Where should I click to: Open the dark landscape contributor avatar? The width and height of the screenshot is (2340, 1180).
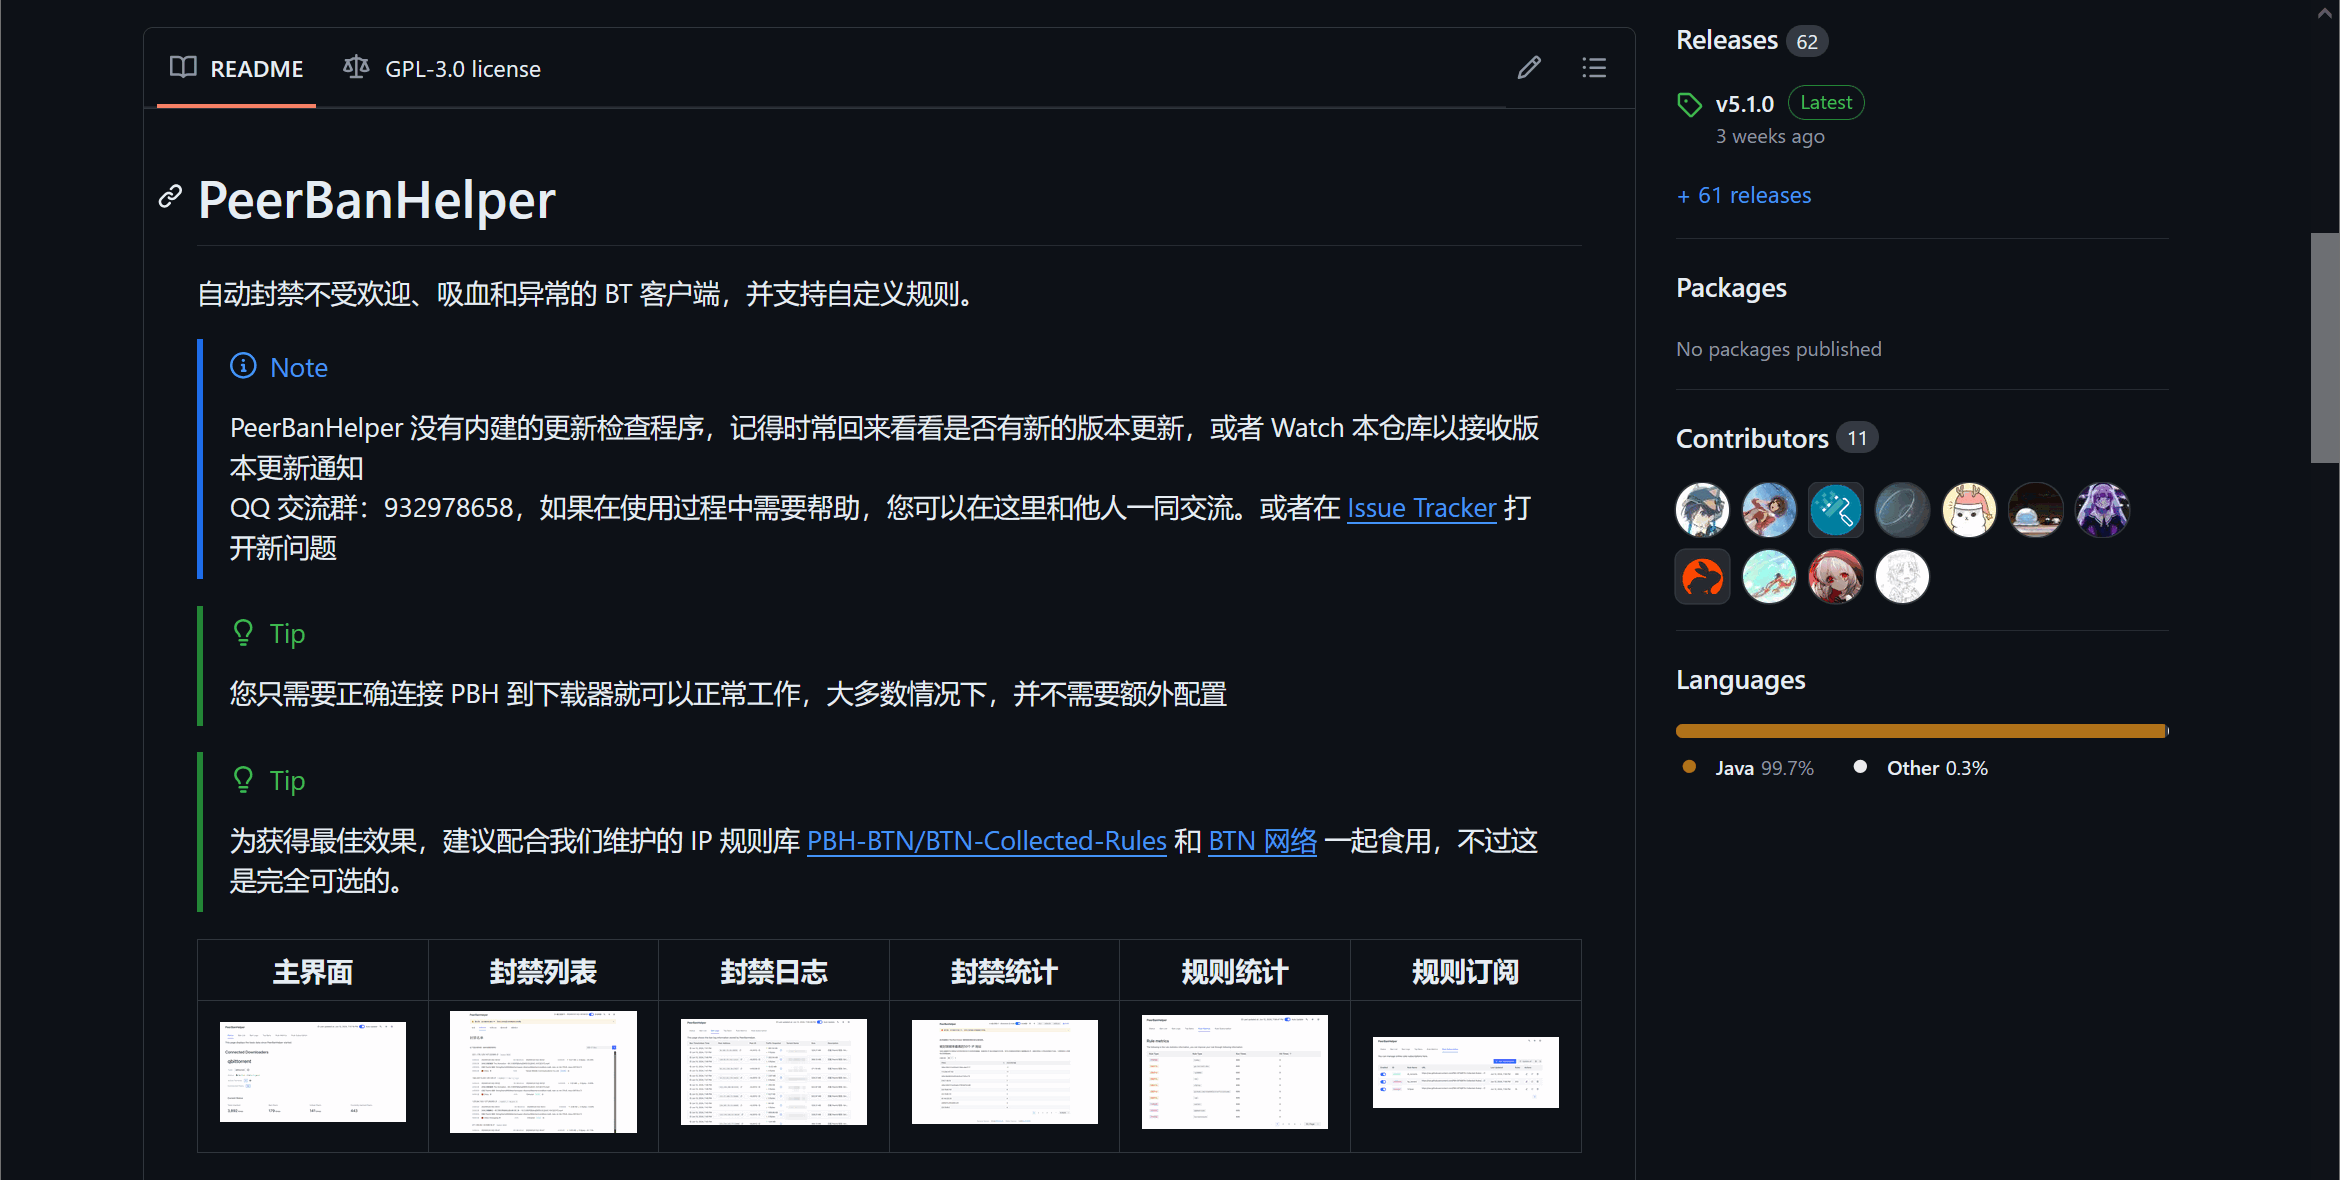tap(2036, 510)
